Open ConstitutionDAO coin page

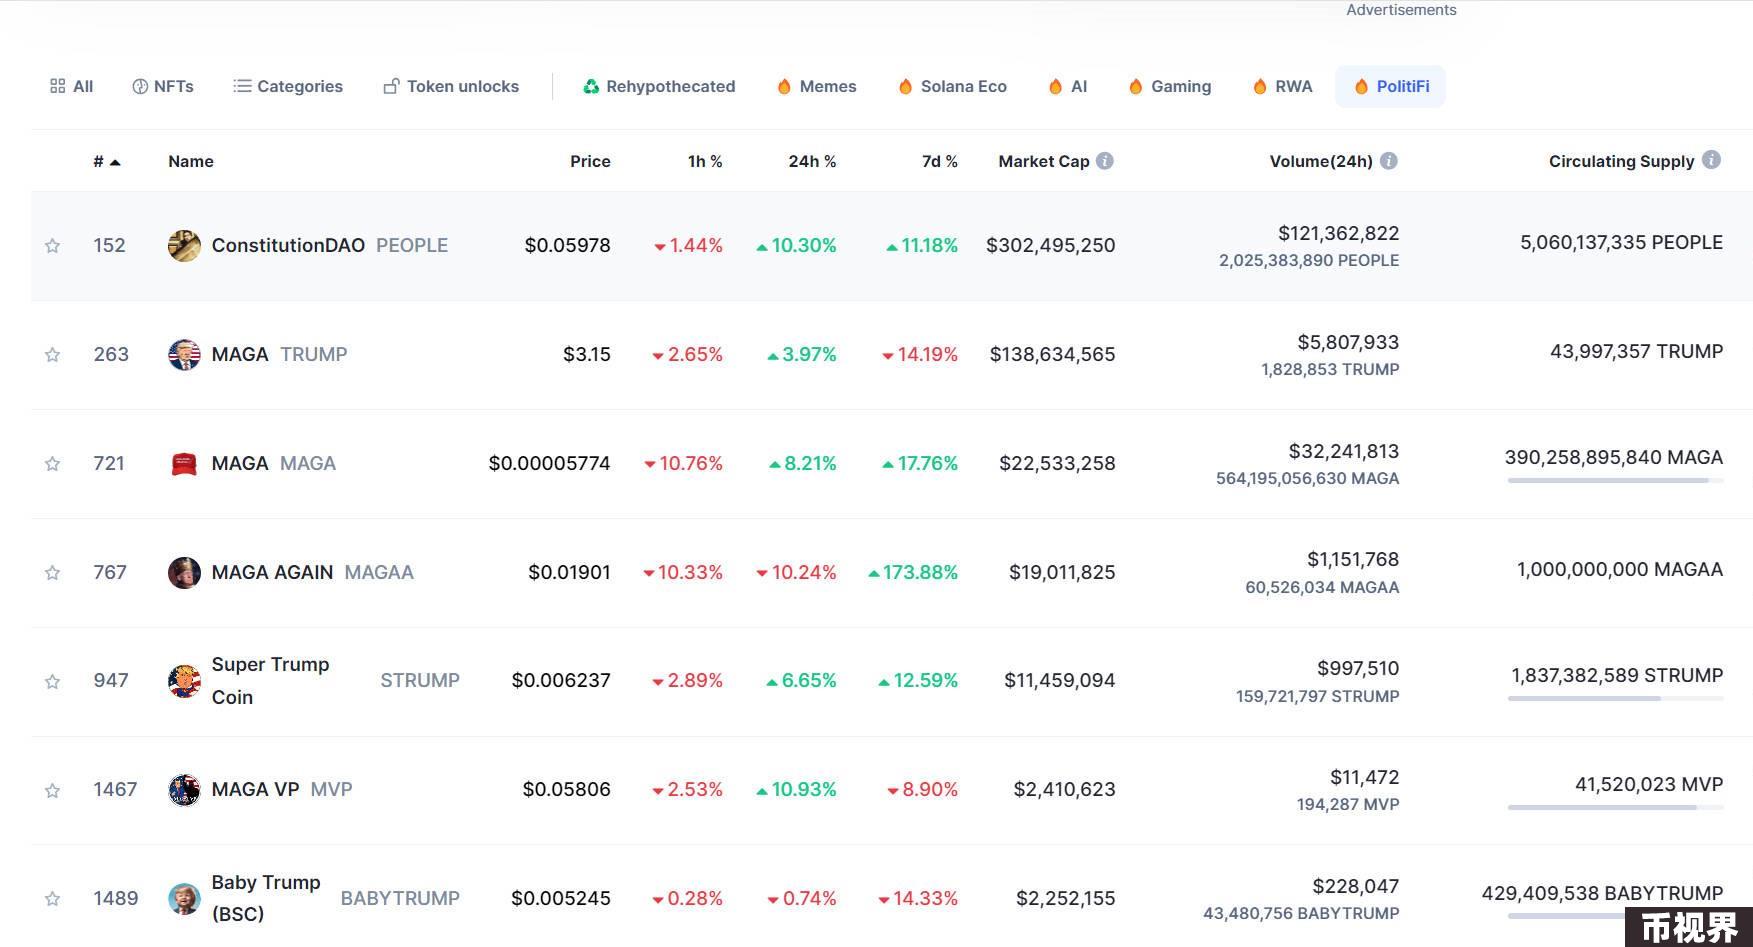(288, 246)
